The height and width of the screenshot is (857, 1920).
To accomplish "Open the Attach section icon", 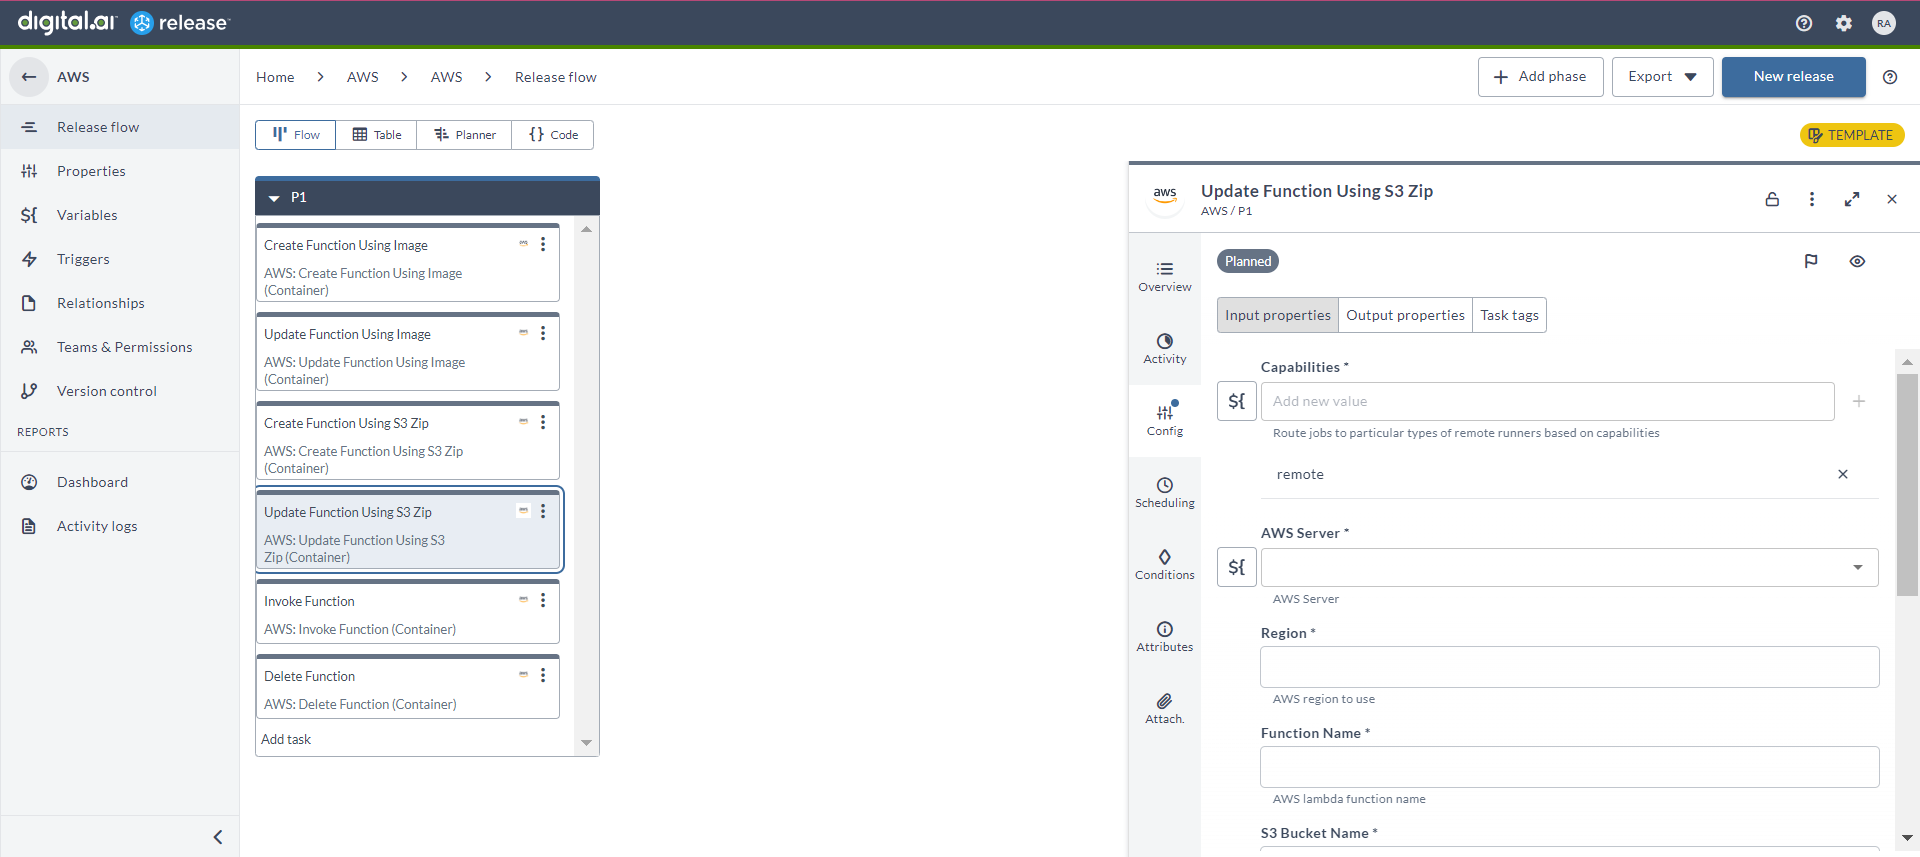I will [x=1165, y=709].
